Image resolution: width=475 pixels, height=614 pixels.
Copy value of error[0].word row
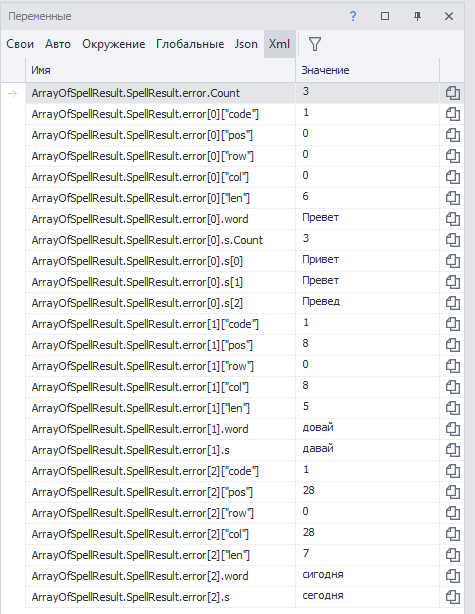pos(452,219)
